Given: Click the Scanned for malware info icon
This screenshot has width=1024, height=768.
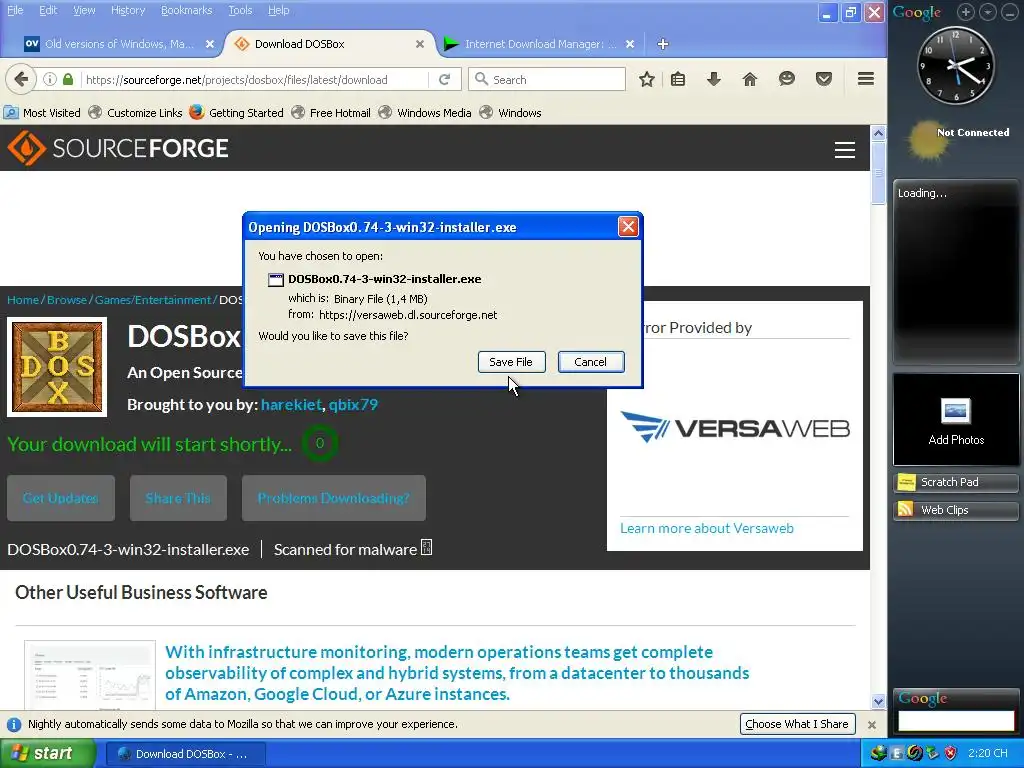Looking at the screenshot, I should coord(426,547).
